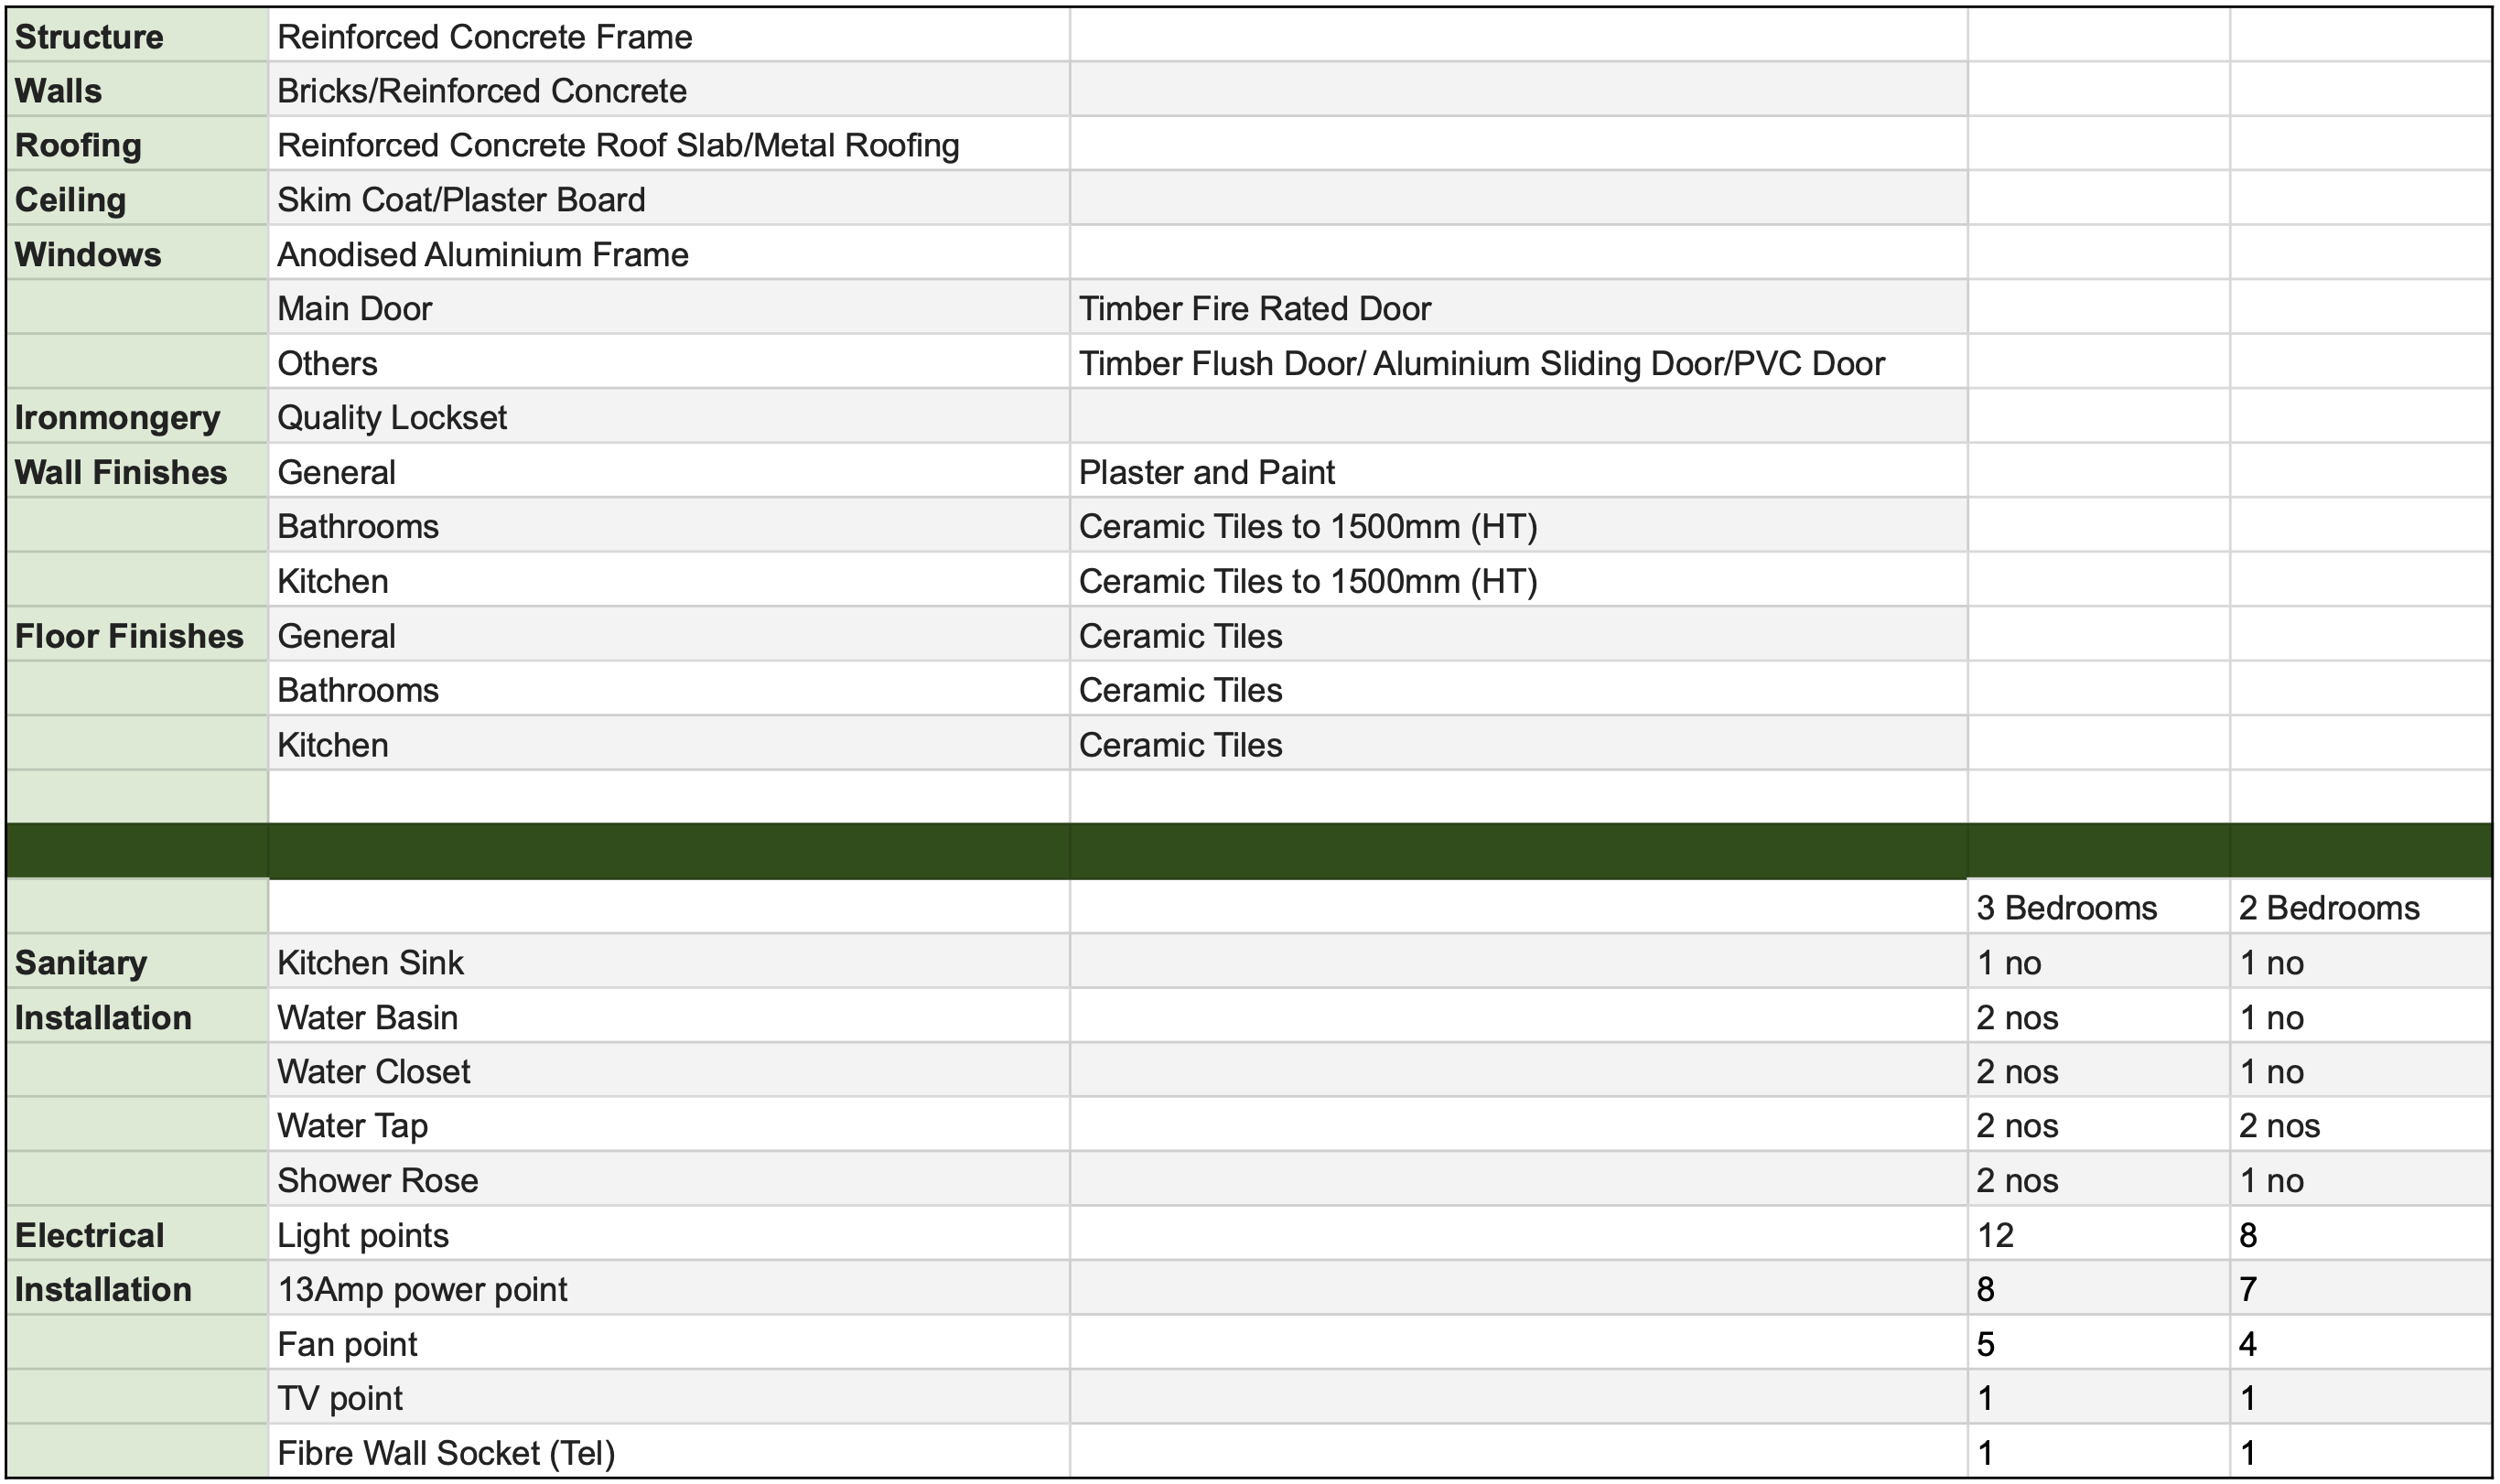
Task: Click the Water Closet row label
Action: tap(373, 1072)
